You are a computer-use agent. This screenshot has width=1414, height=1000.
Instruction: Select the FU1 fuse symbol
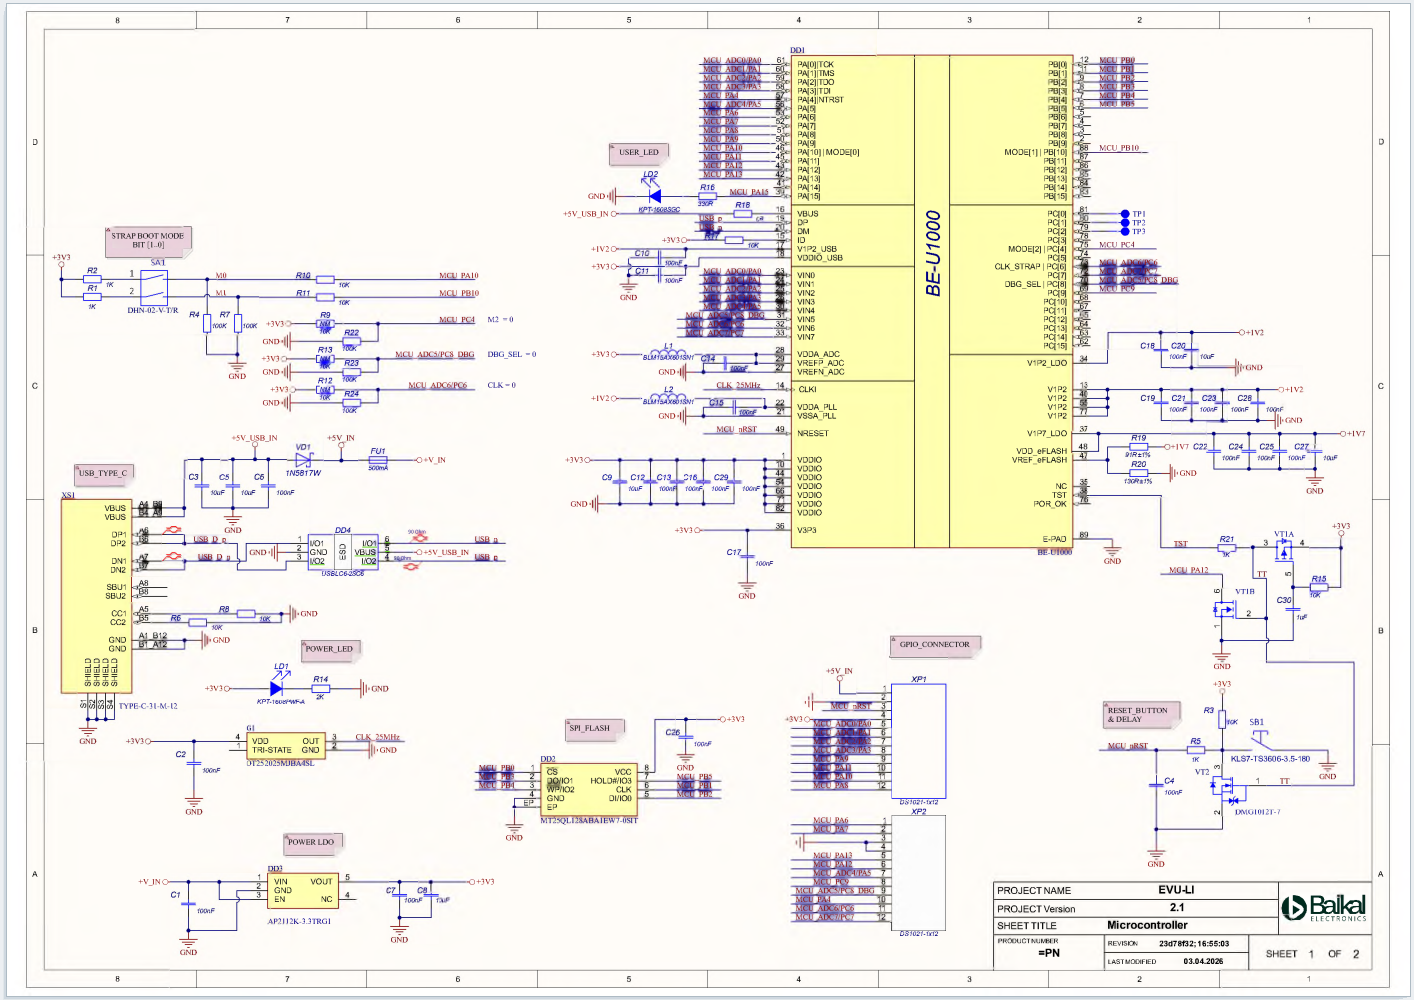pyautogui.click(x=378, y=460)
